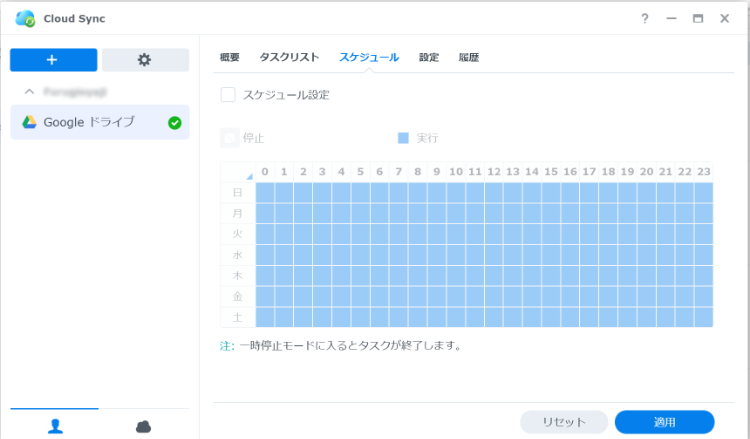Image resolution: width=750 pixels, height=439 pixels.
Task: Click the schedule grid select-all corner triangle
Action: [x=249, y=176]
